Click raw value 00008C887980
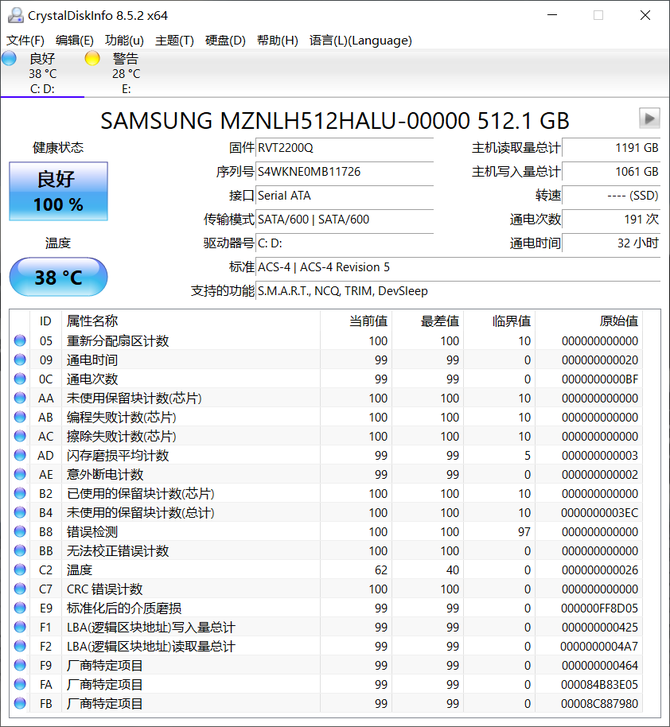The image size is (670, 727). [600, 703]
